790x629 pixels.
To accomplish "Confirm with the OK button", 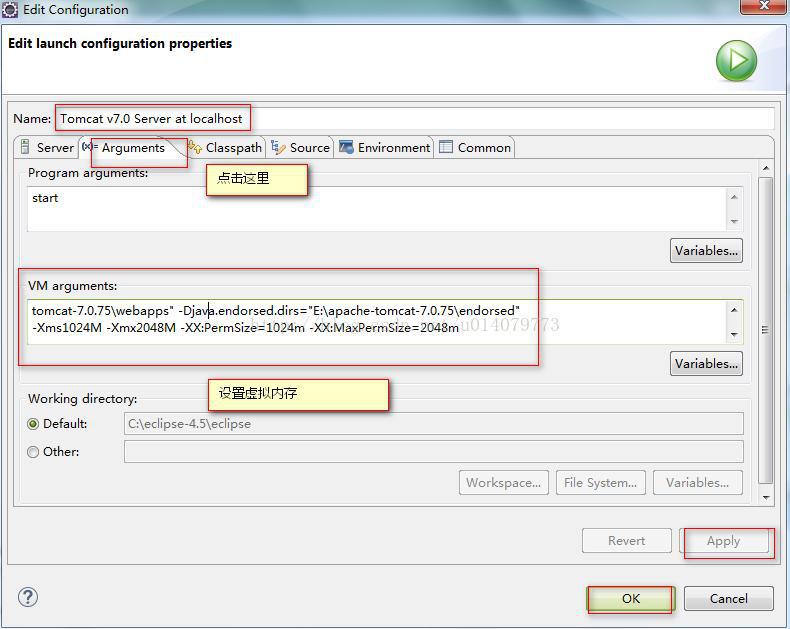I will pyautogui.click(x=631, y=598).
